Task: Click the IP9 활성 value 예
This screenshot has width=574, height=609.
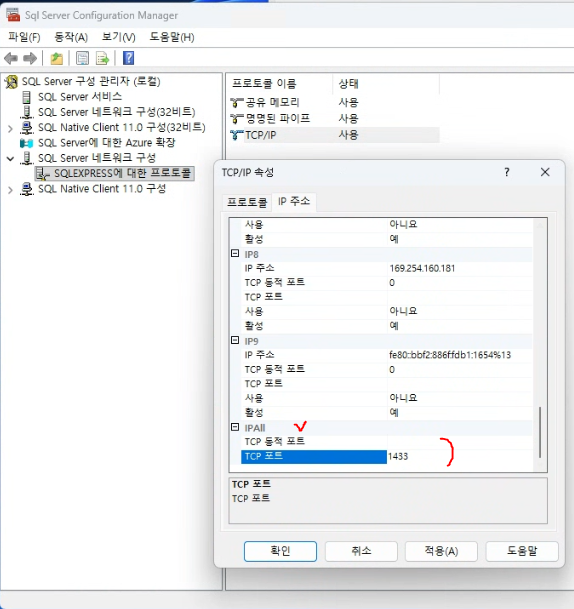Action: click(394, 412)
